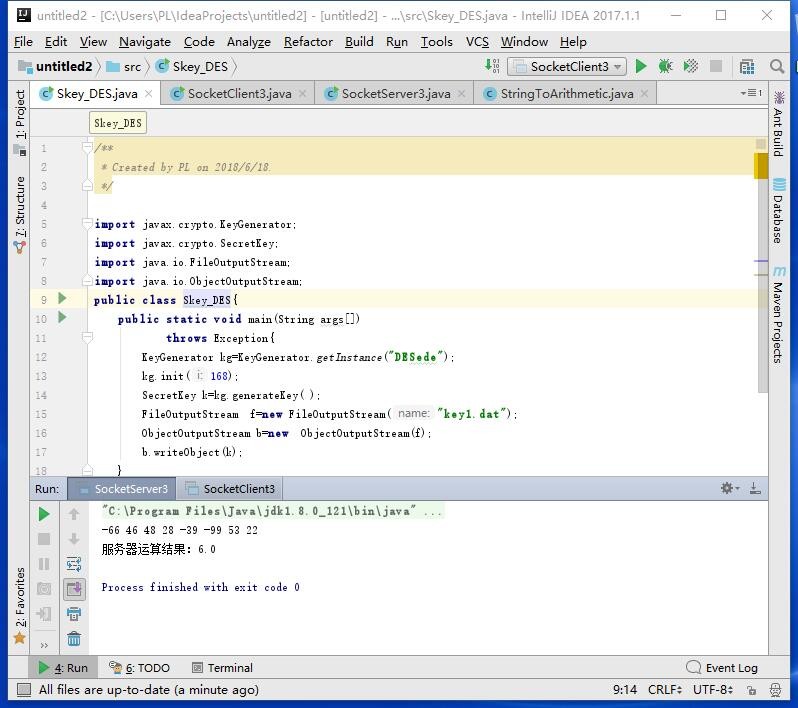
Task: Toggle the 4: Run tool window button
Action: point(63,667)
